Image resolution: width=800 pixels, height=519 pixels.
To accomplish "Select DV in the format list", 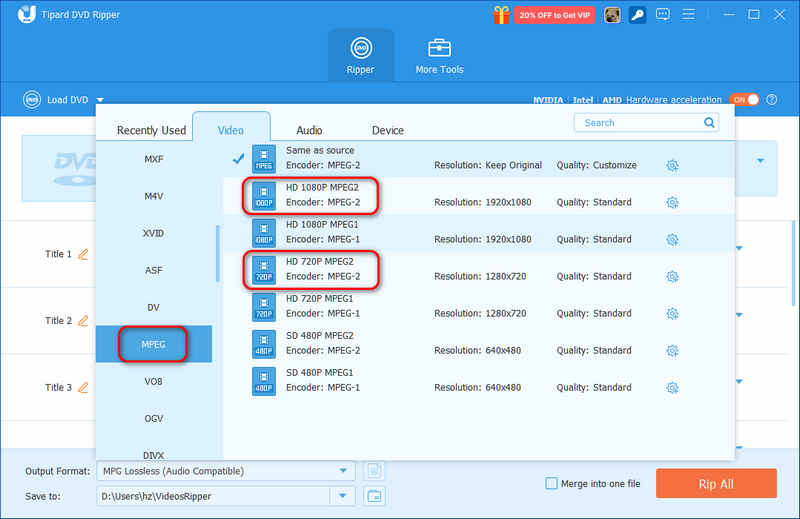I will tap(154, 307).
